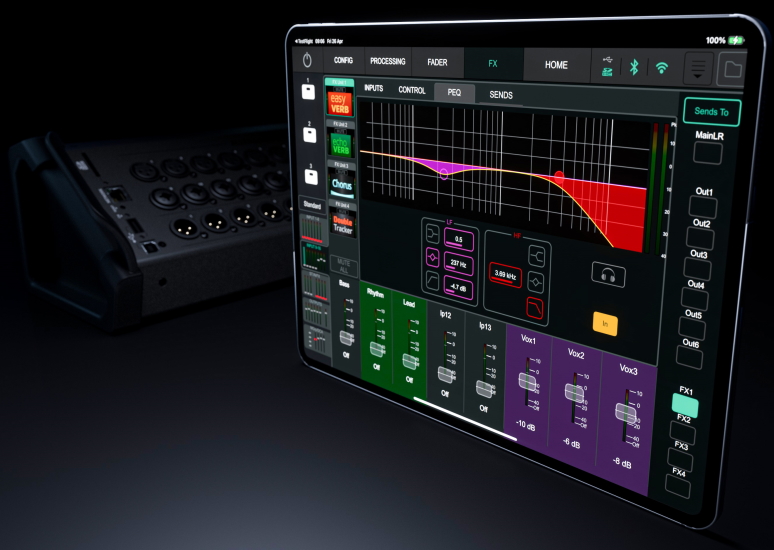The width and height of the screenshot is (774, 550).
Task: Click the 3.89 kHz frequency field
Action: click(x=506, y=272)
